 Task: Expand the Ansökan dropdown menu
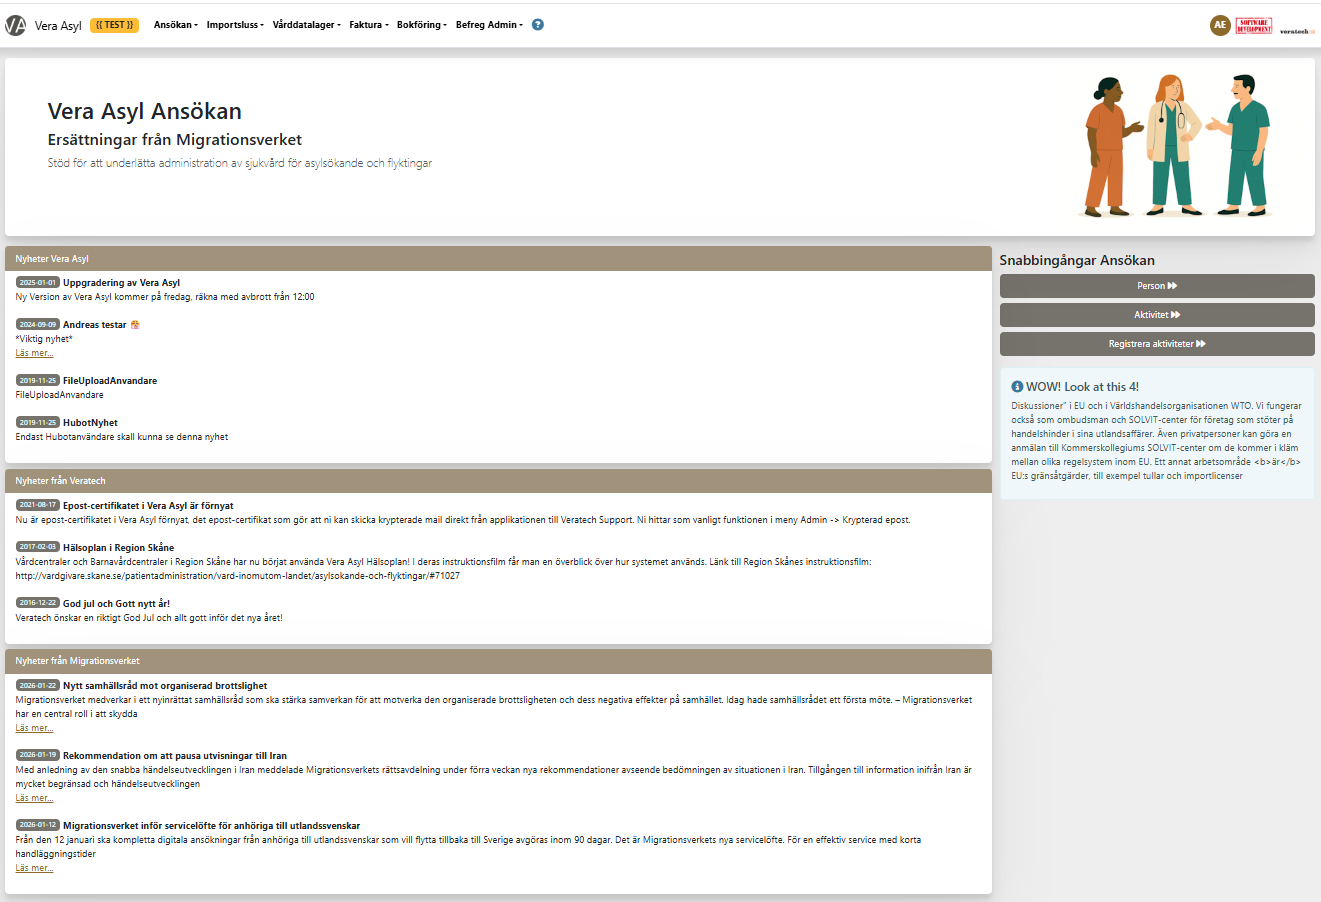[175, 25]
